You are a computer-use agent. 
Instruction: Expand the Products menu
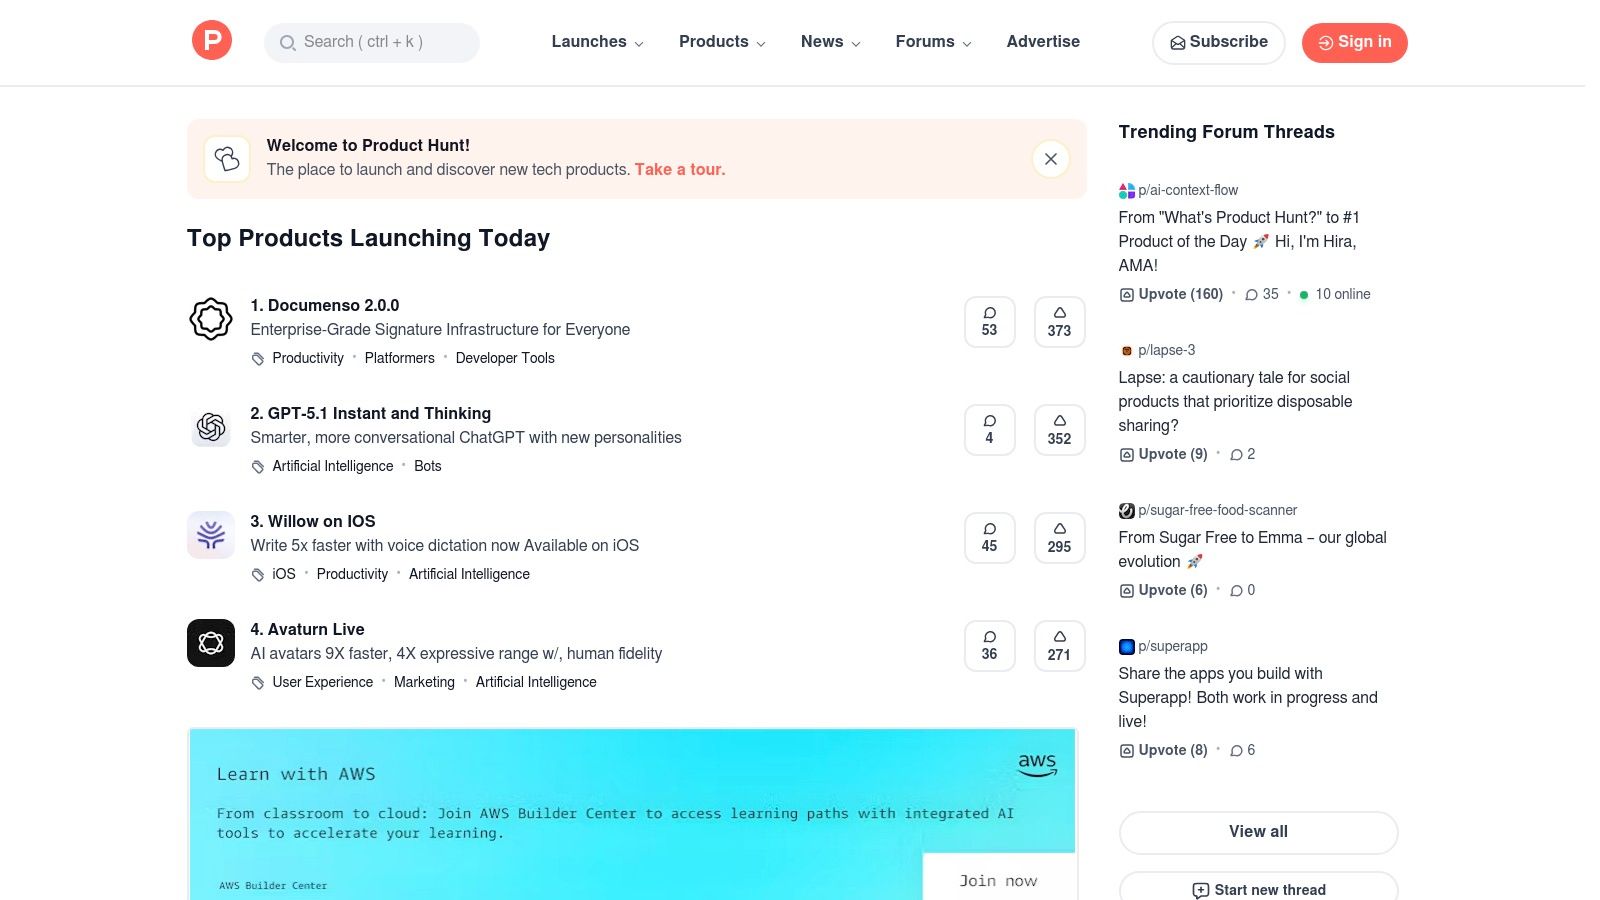[x=722, y=42]
